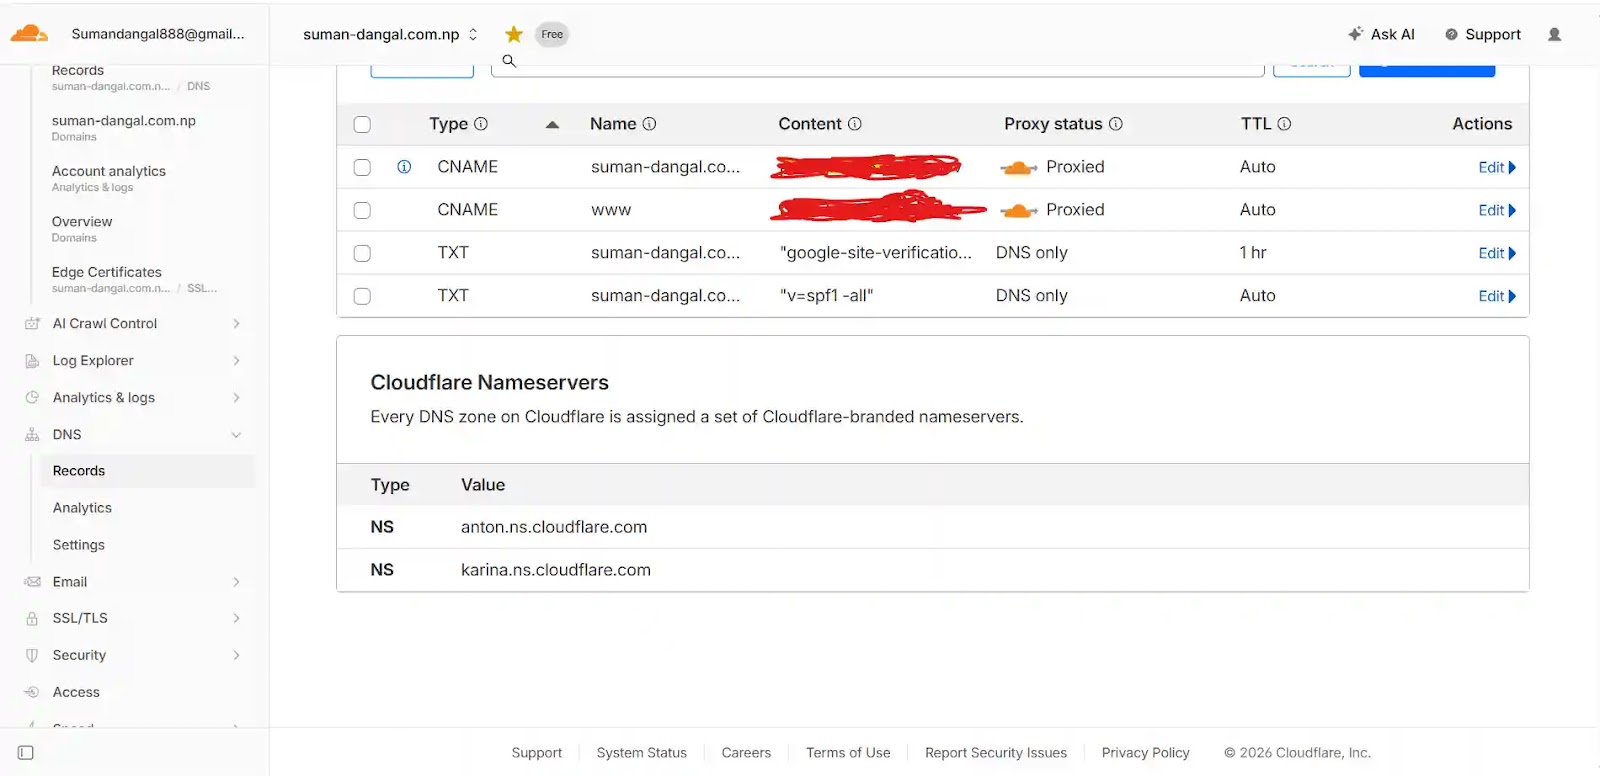1600x776 pixels.
Task: Check the v=spf1 TXT record checkbox
Action: point(362,297)
